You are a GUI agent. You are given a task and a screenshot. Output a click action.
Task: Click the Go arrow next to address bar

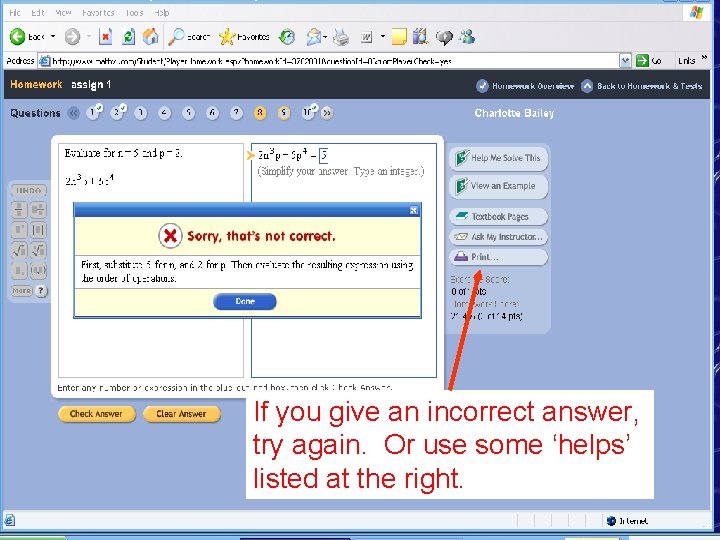(x=642, y=61)
